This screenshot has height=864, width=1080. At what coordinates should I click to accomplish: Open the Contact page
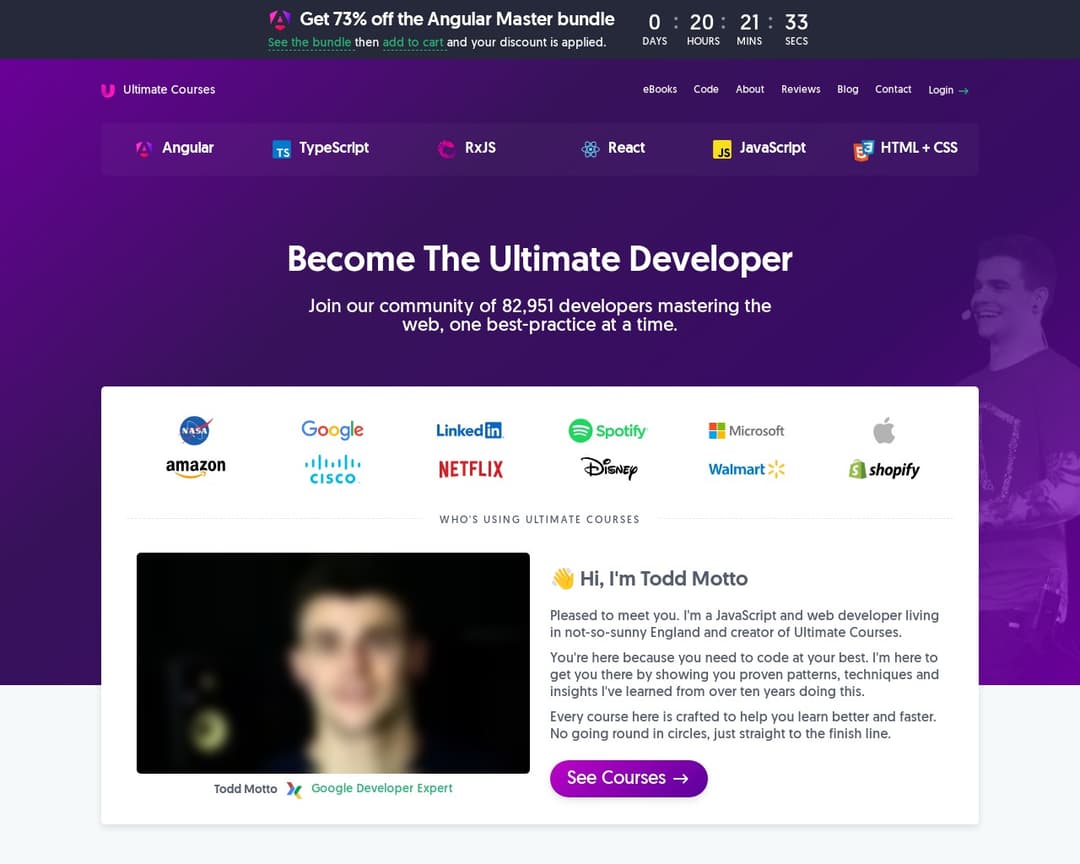click(x=893, y=90)
